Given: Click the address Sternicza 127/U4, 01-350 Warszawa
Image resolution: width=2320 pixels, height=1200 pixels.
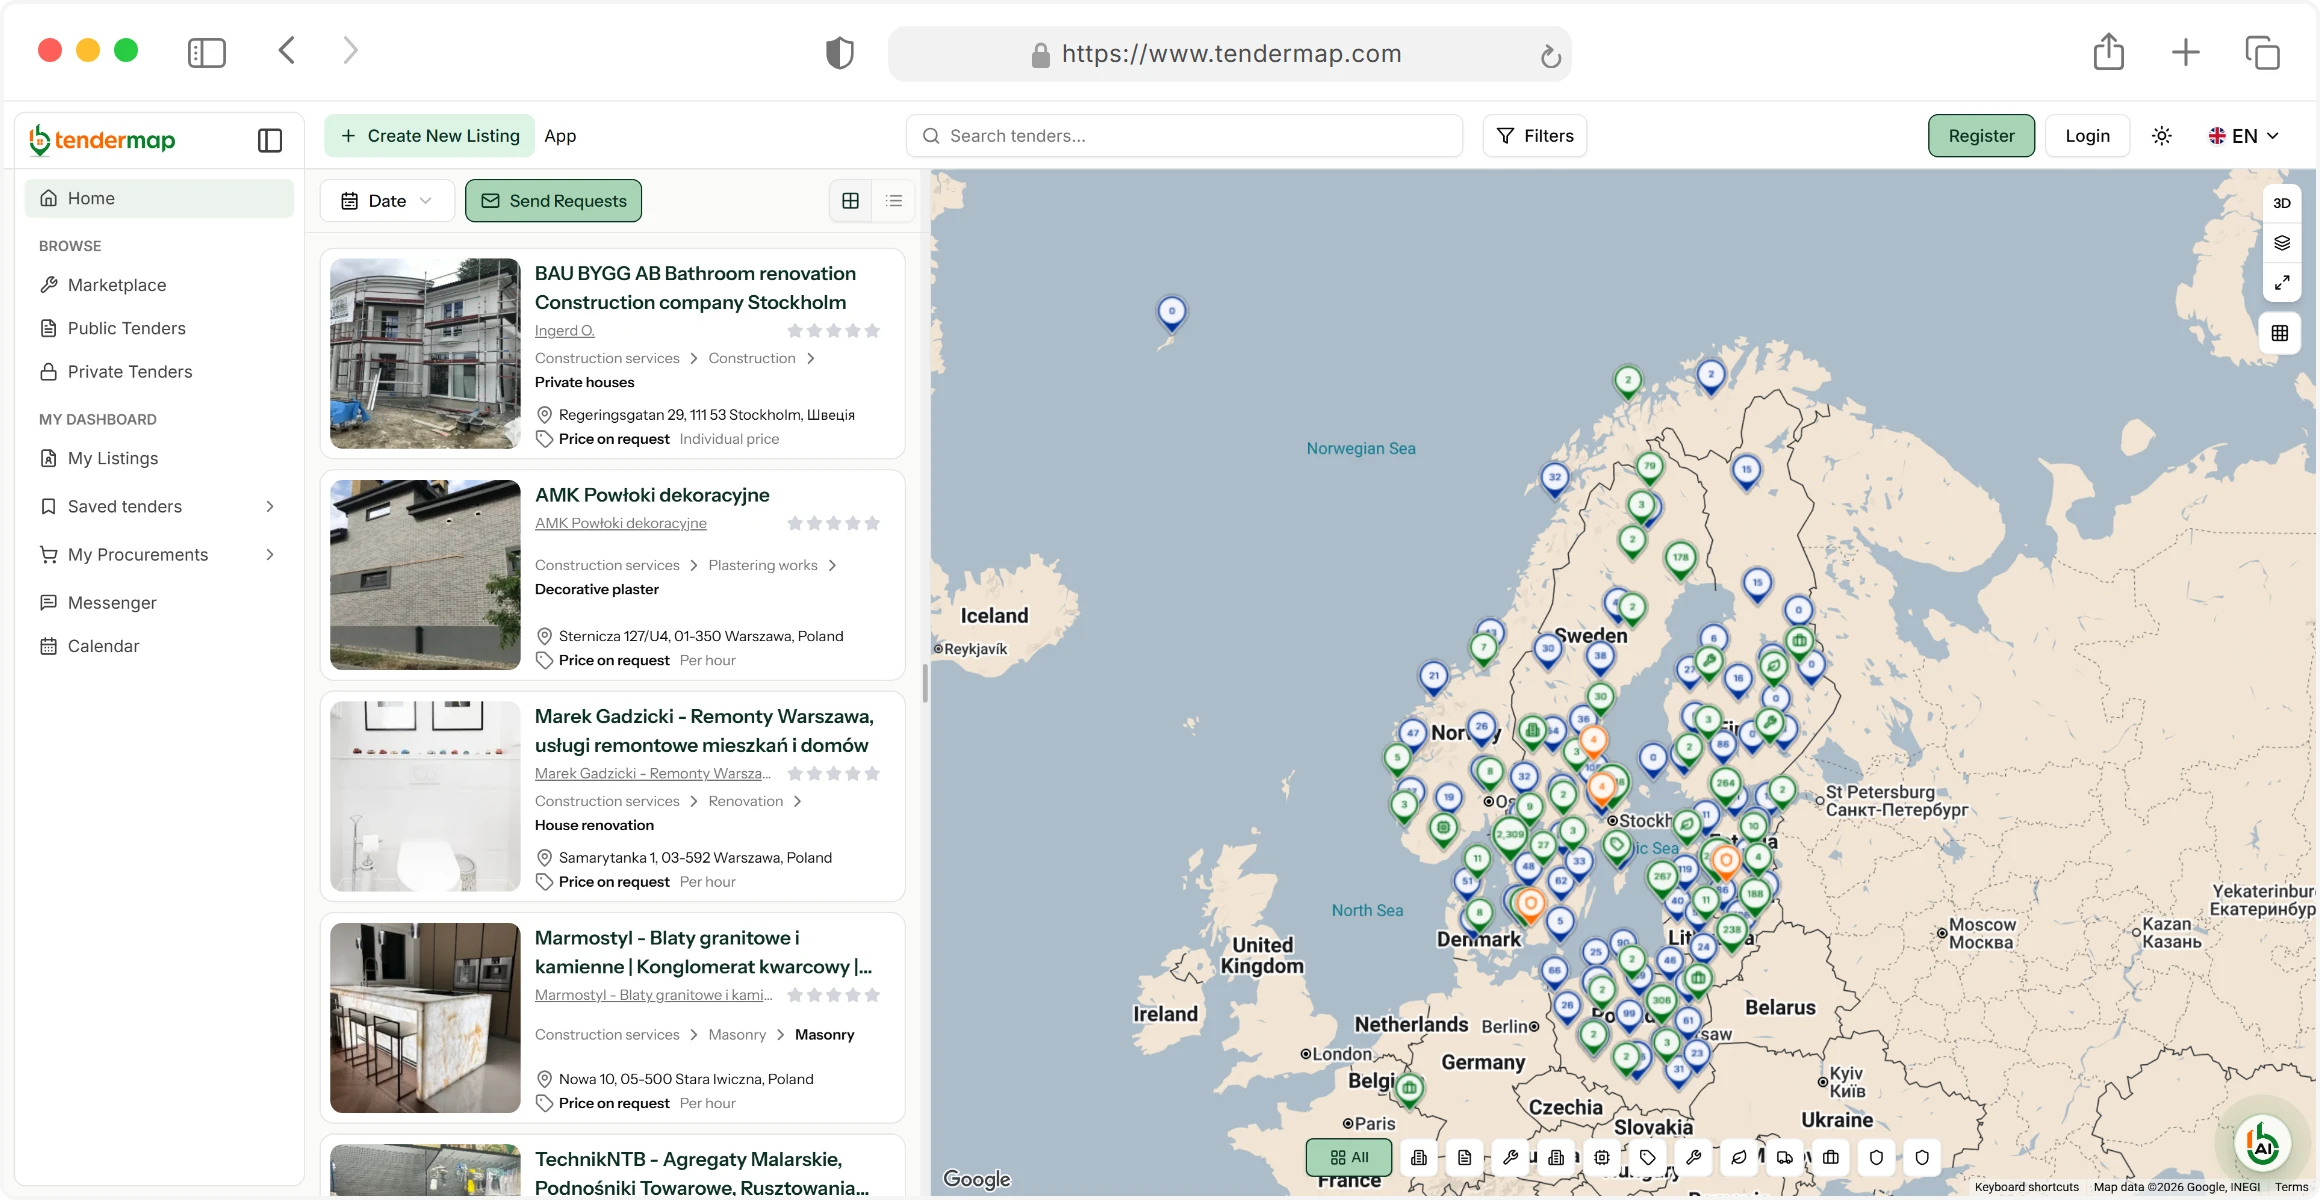Looking at the screenshot, I should pyautogui.click(x=701, y=637).
